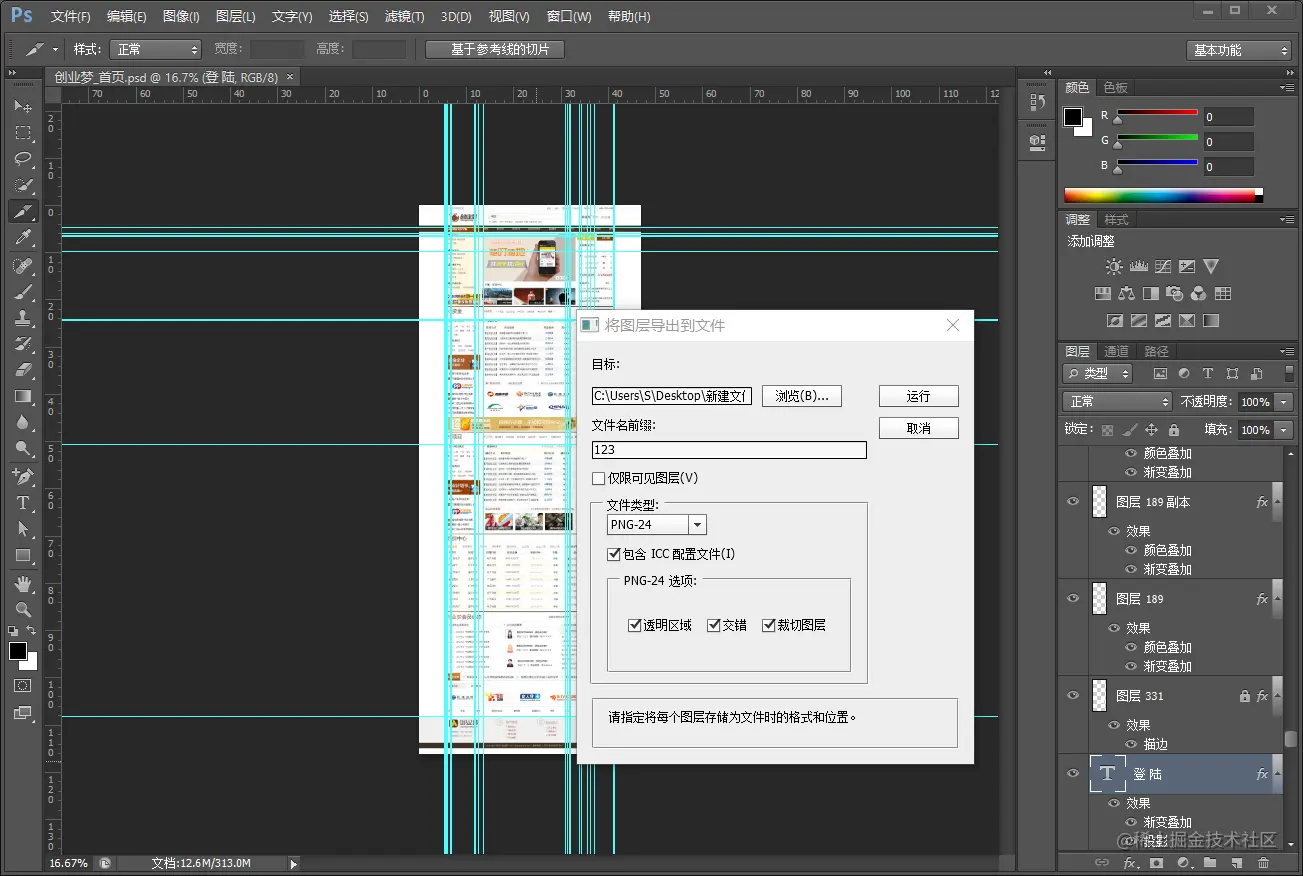The height and width of the screenshot is (876, 1303).
Task: Check the 仅限可见图层 checkbox
Action: 599,478
